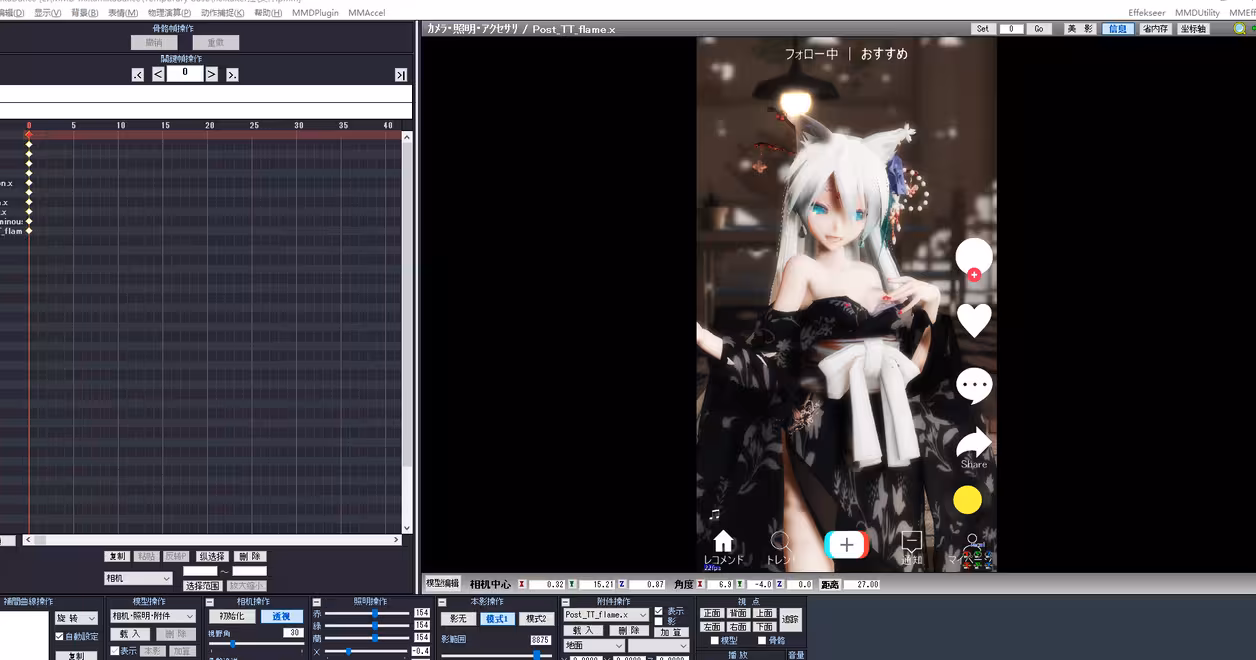This screenshot has width=1256, height=660.
Task: Jump to previous keyframe using '.<' button
Action: click(138, 74)
